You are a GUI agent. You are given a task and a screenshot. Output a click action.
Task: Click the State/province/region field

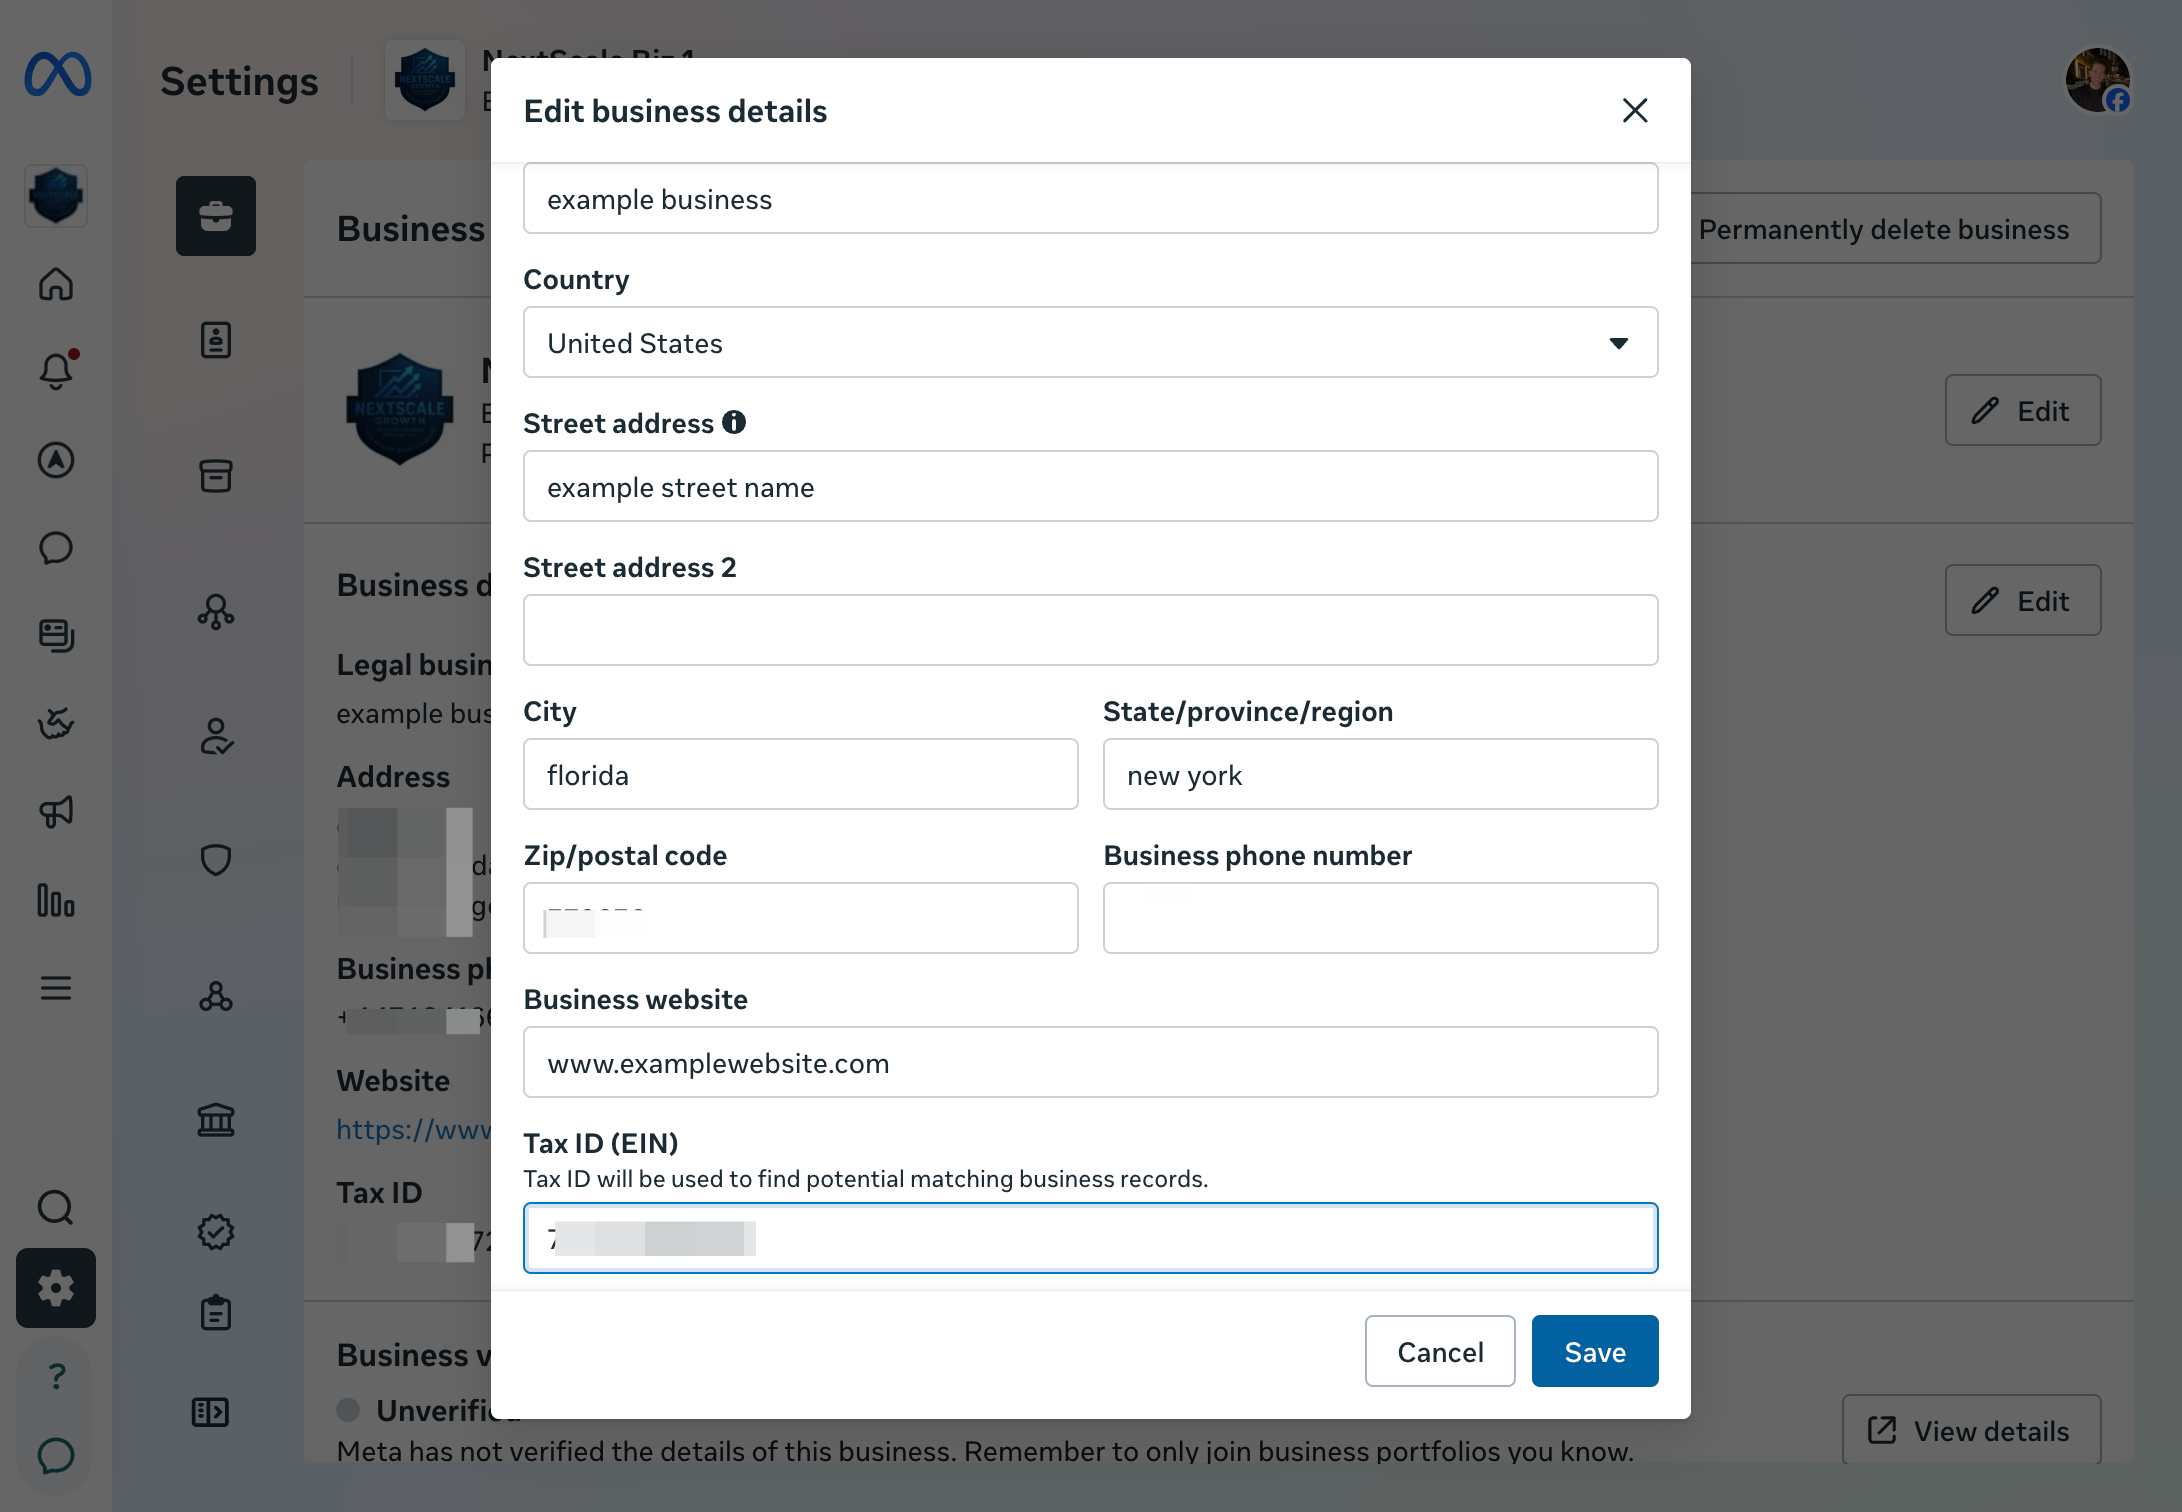[1380, 775]
